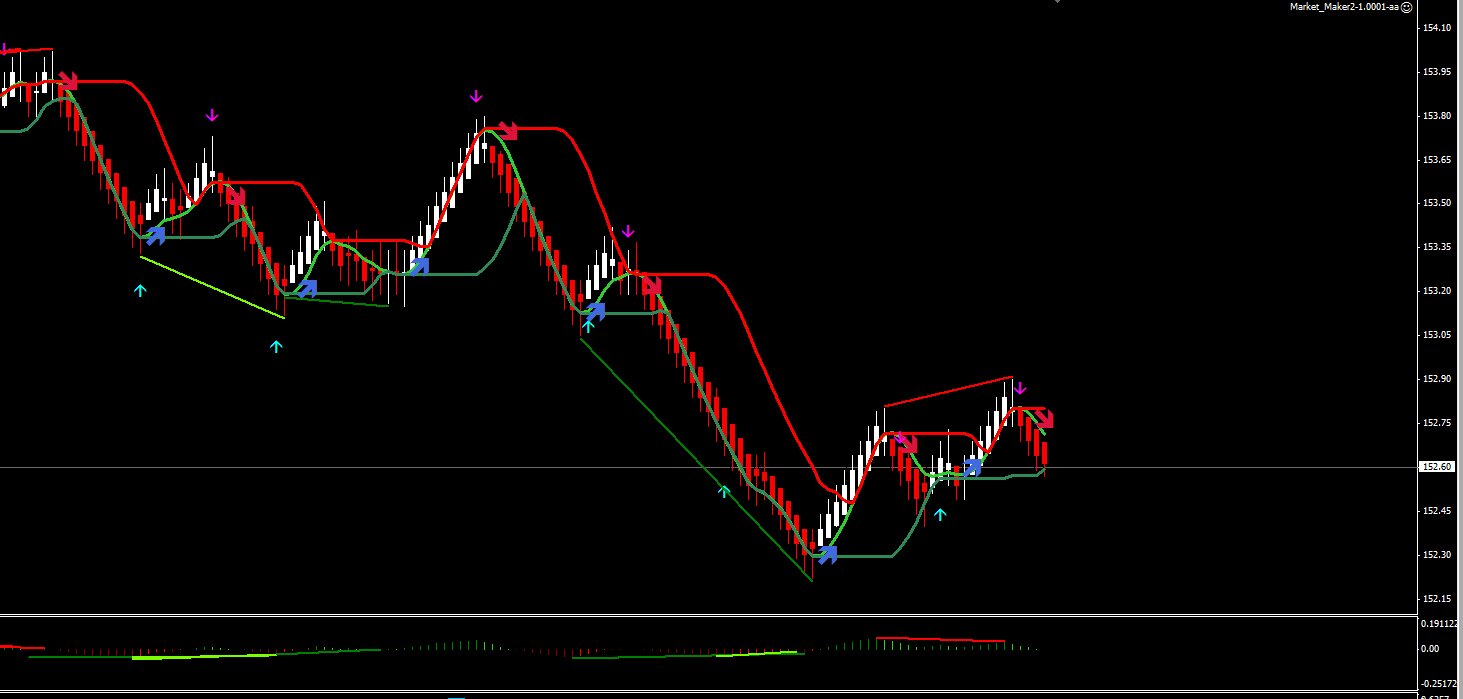Click the 153.80 price scale label
1463x699 pixels.
pyautogui.click(x=1436, y=116)
